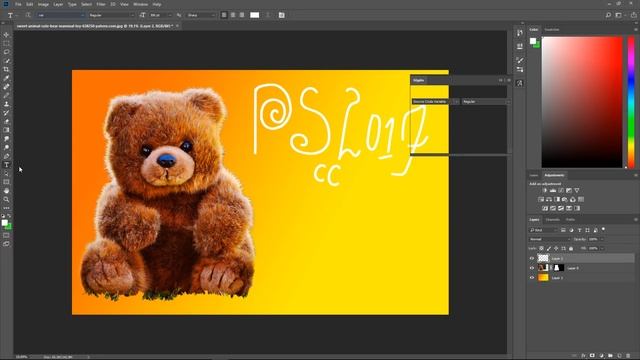This screenshot has height=360, width=640.
Task: Add a Vibrance adjustment
Action: click(x=577, y=190)
